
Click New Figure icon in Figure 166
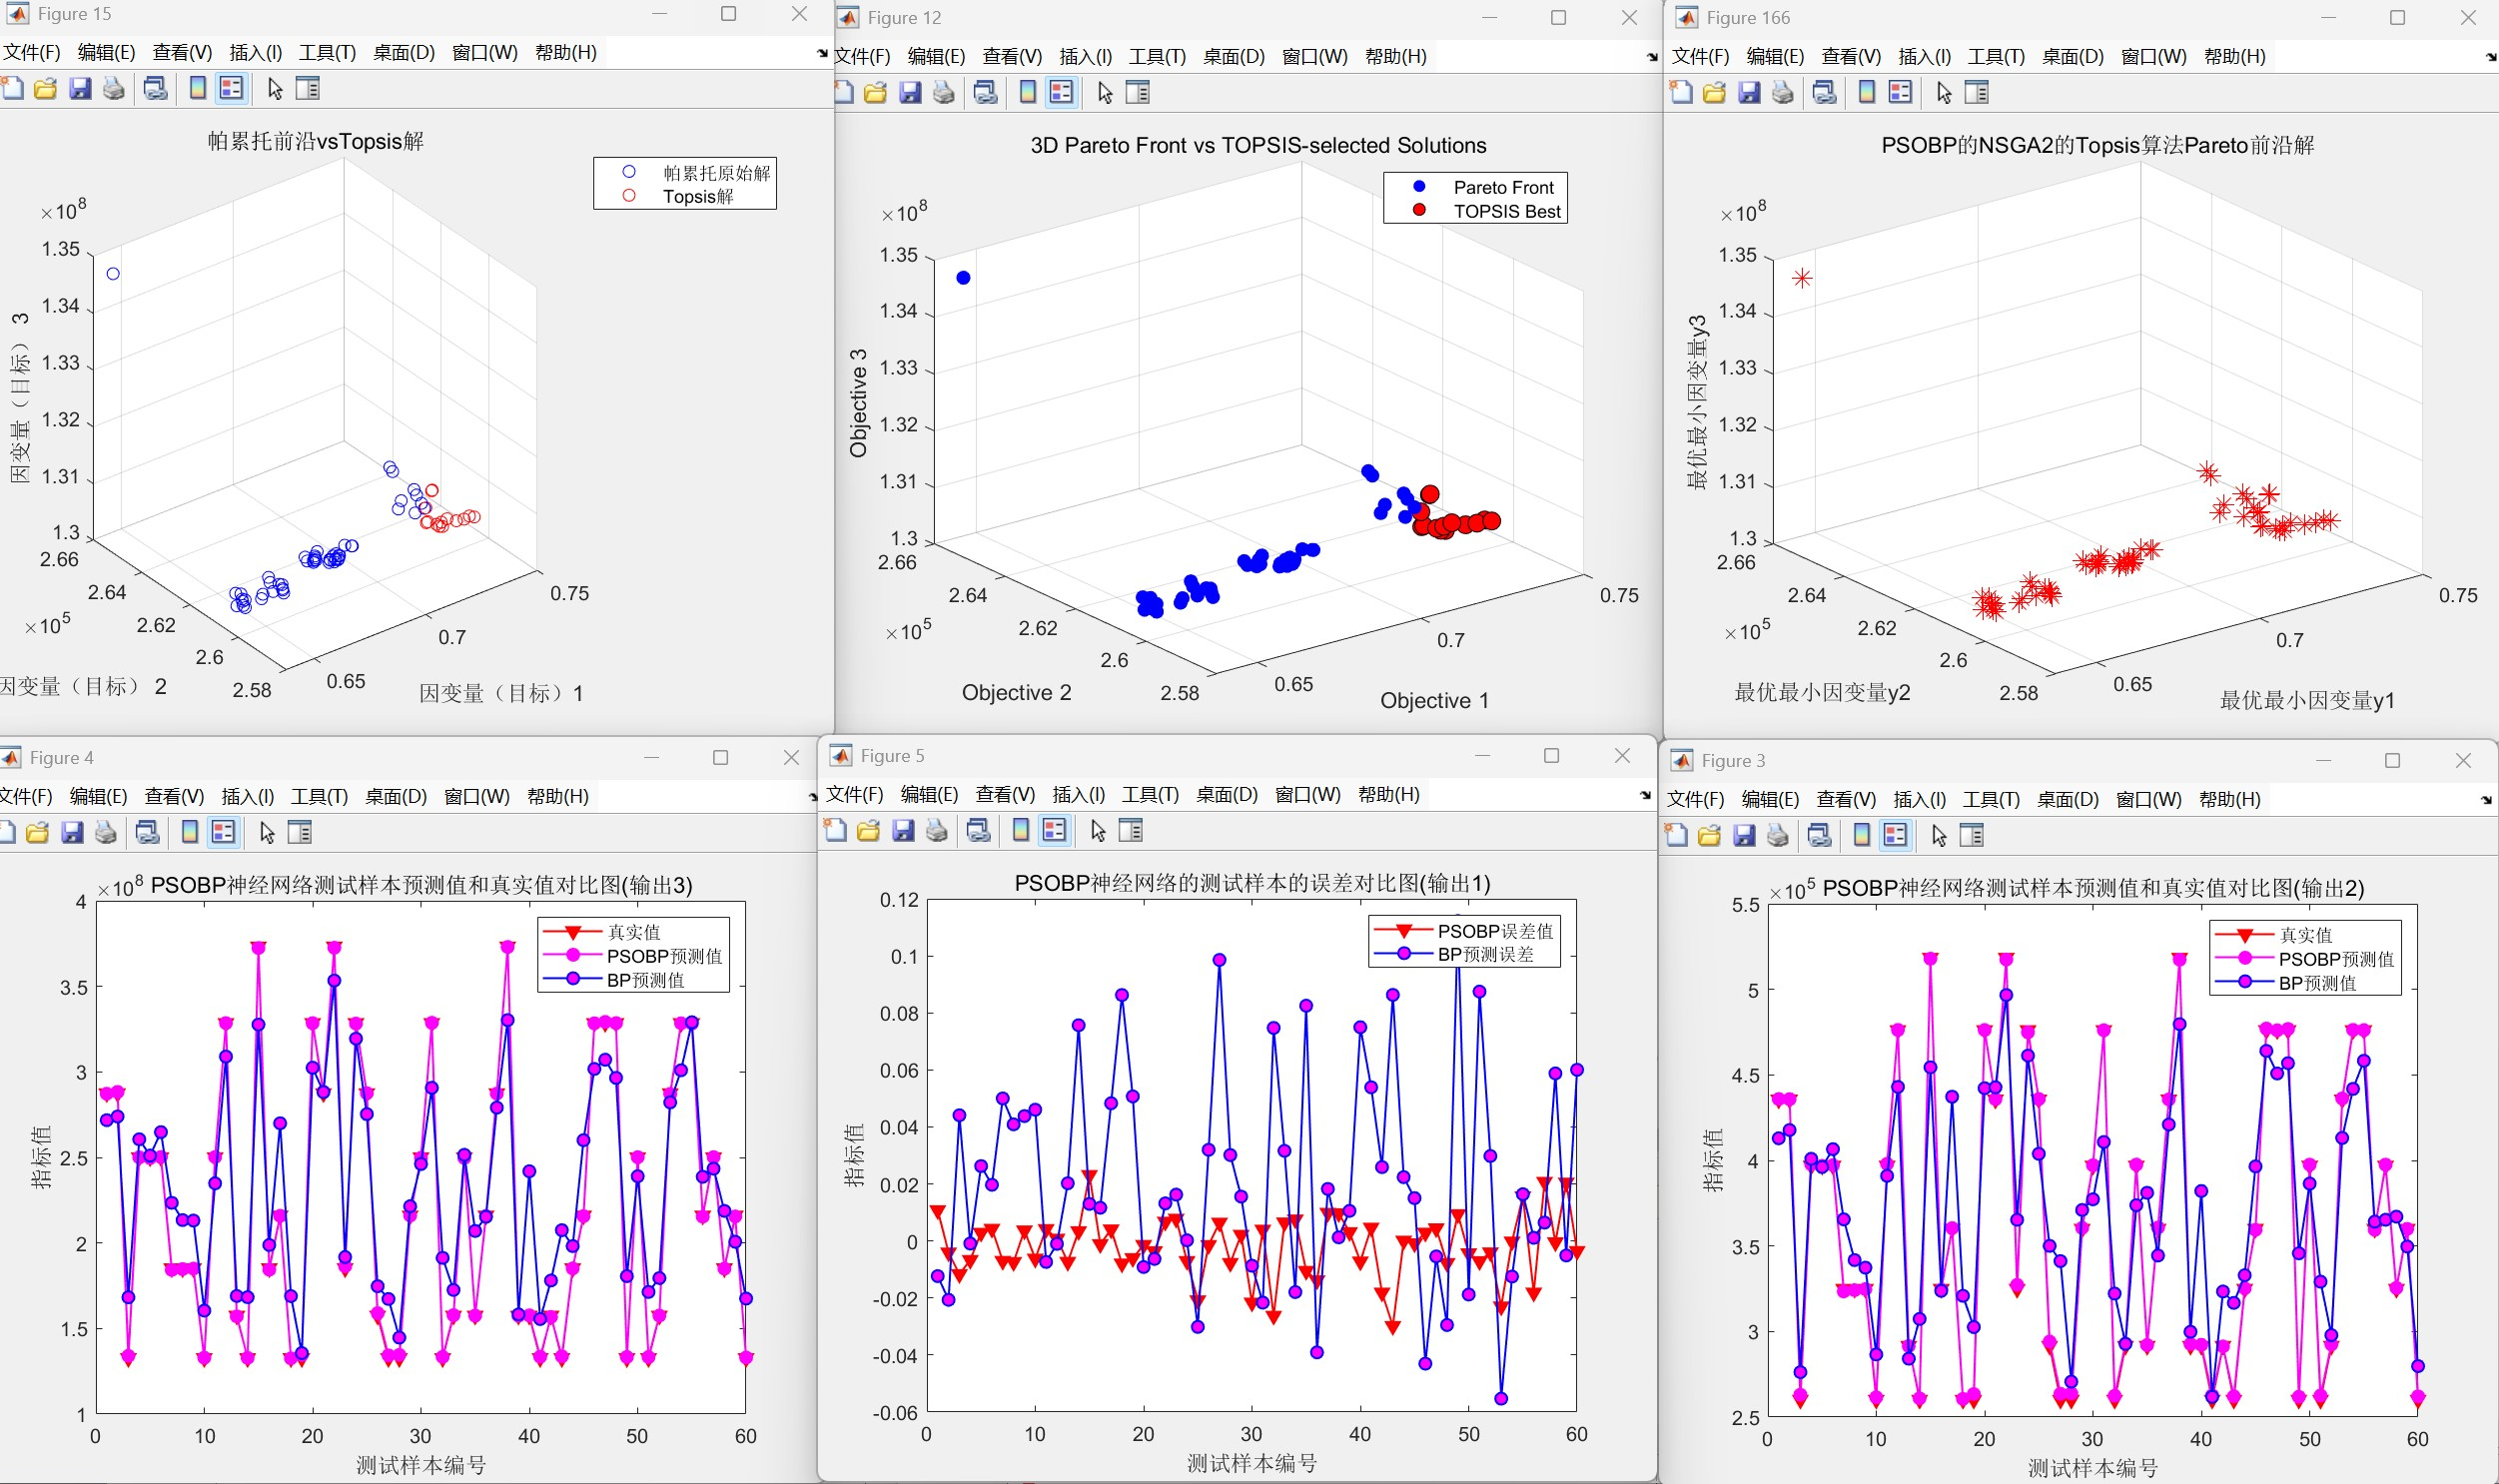pyautogui.click(x=1681, y=93)
